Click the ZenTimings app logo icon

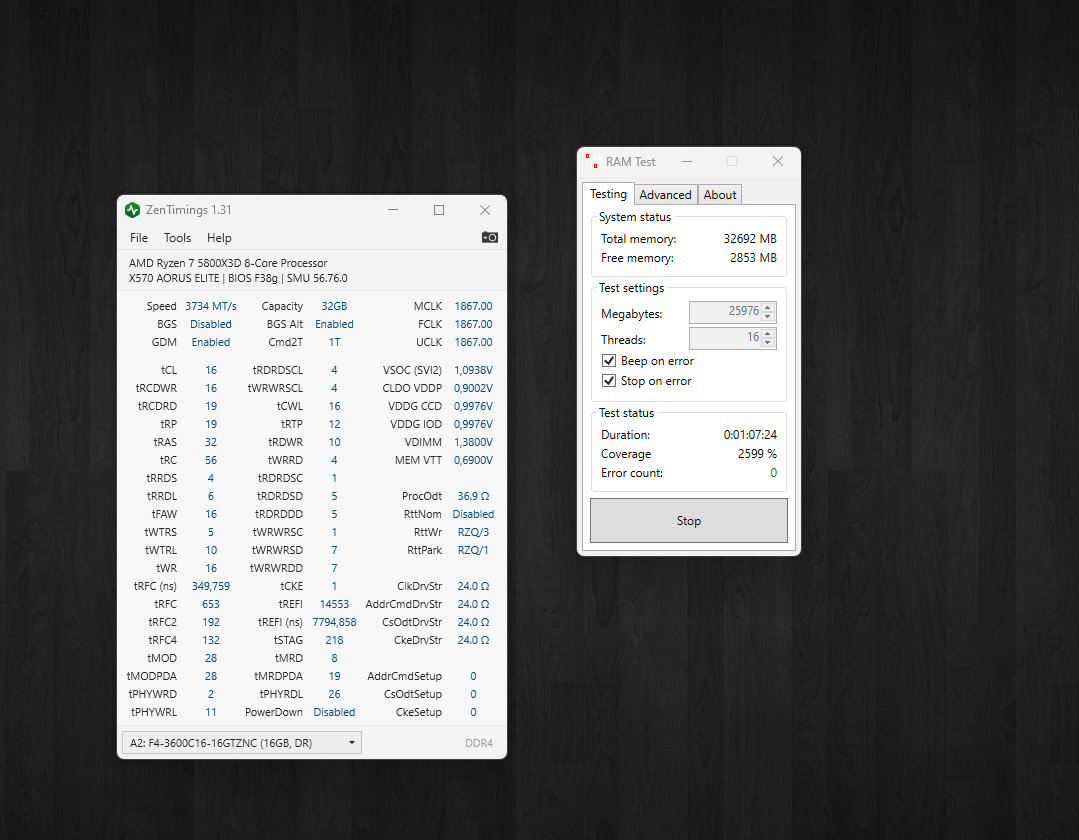coord(133,210)
